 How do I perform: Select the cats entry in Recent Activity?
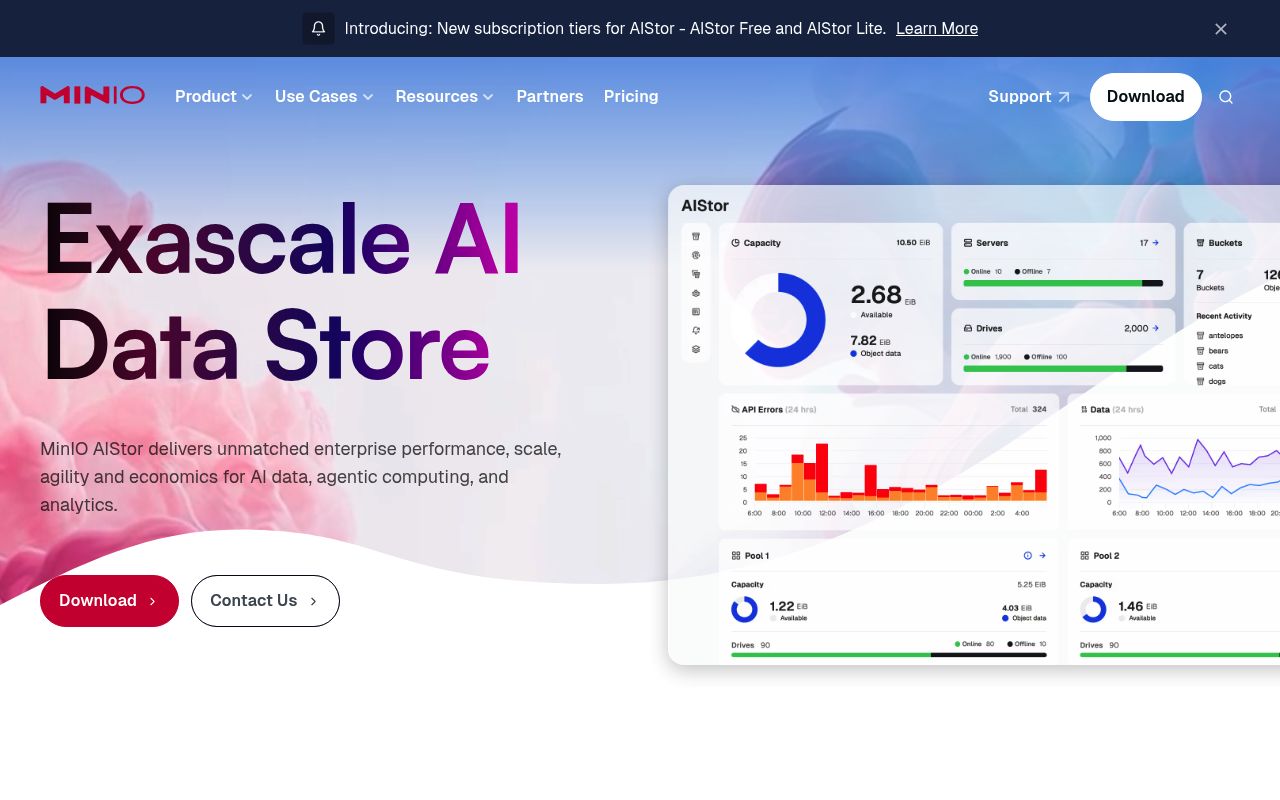(x=1210, y=366)
